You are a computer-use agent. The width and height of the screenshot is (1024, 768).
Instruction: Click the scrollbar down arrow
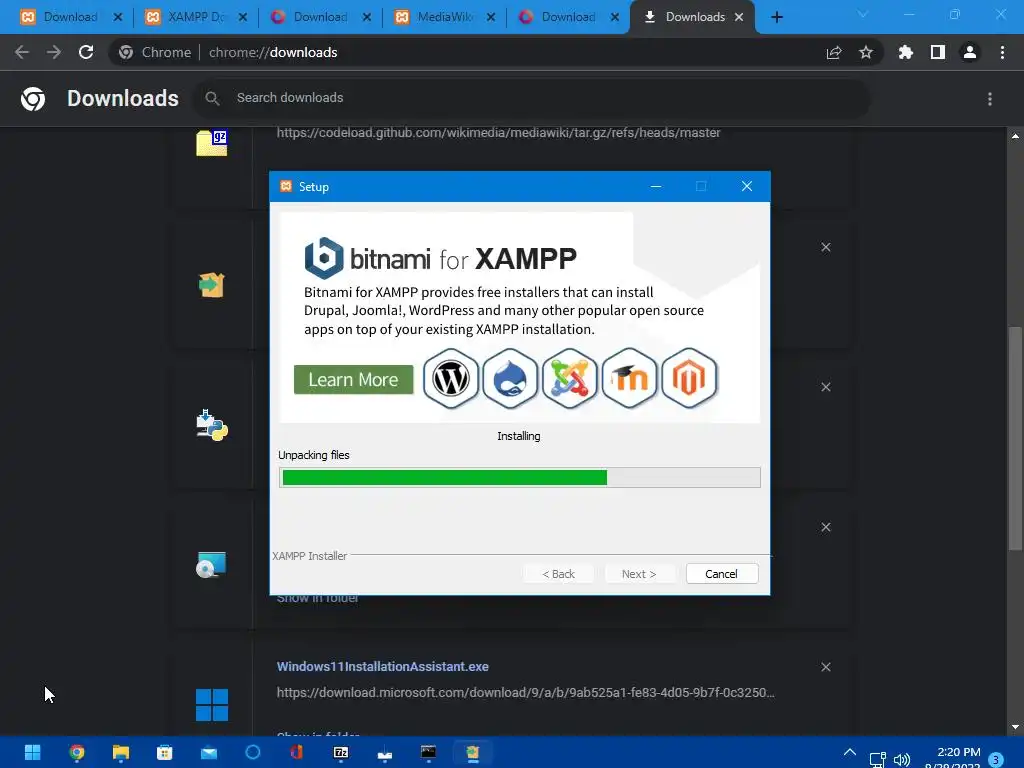[x=1015, y=727]
